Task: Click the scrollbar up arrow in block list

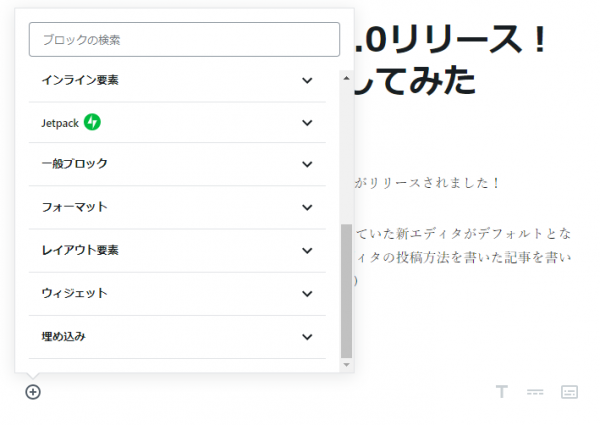Action: [346, 78]
